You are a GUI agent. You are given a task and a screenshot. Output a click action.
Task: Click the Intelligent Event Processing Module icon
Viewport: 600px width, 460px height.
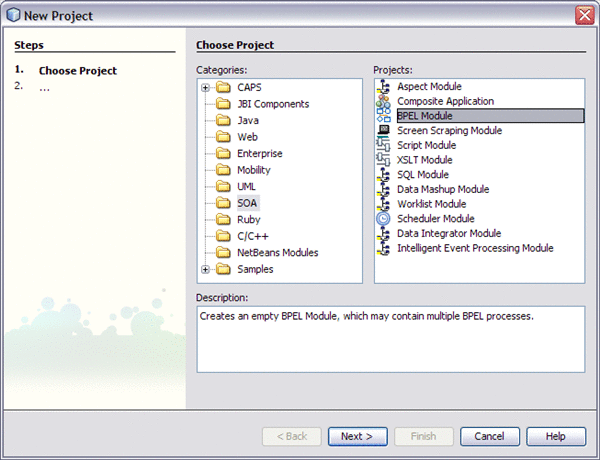point(383,248)
